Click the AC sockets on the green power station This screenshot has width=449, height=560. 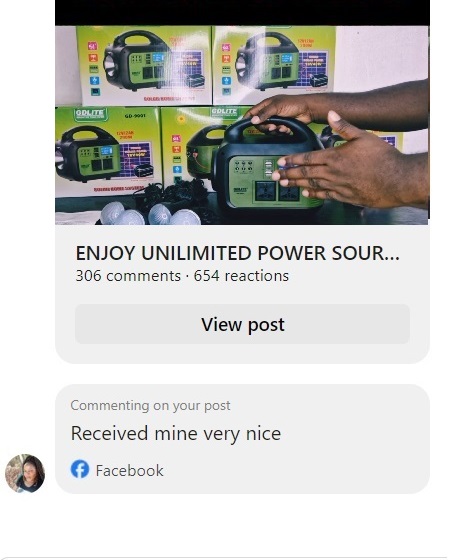(x=277, y=190)
